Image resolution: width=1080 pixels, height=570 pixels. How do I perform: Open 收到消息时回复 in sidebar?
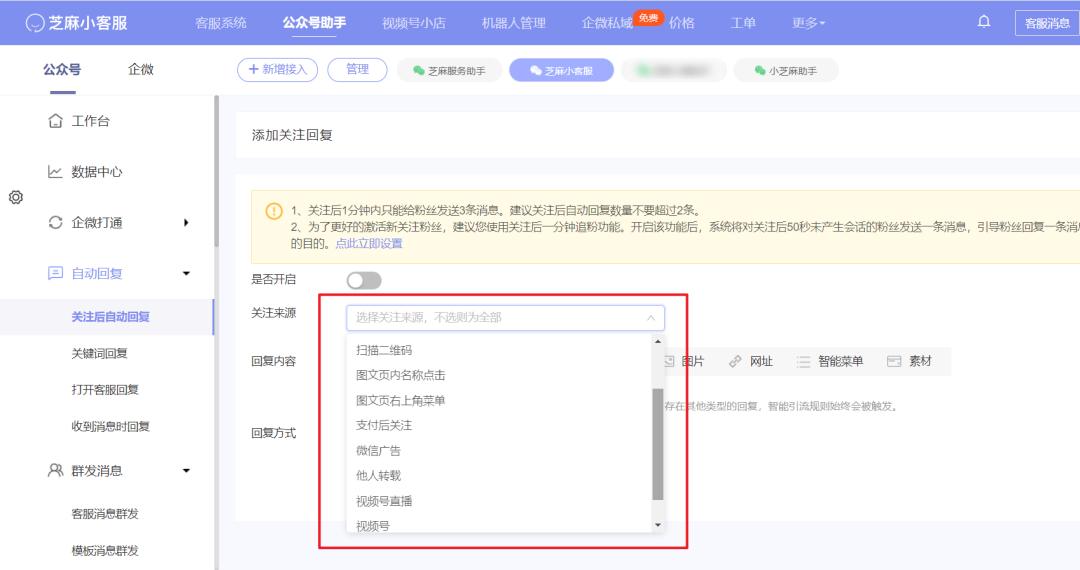pyautogui.click(x=110, y=426)
